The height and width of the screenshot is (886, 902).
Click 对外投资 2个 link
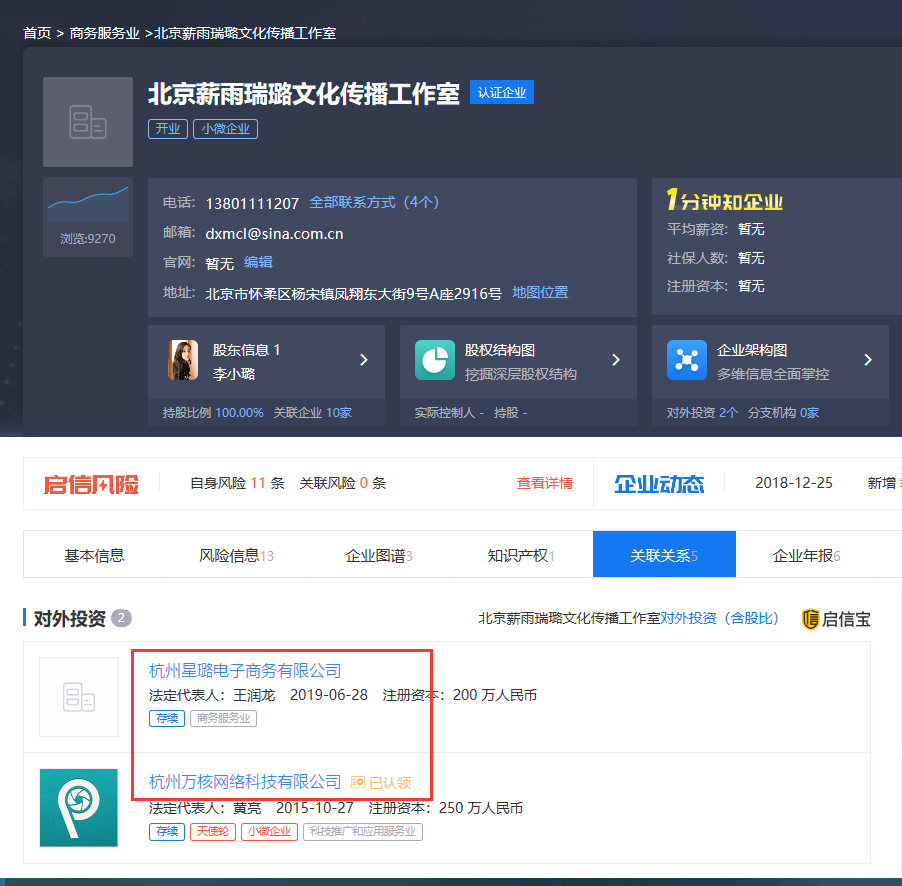click(702, 413)
